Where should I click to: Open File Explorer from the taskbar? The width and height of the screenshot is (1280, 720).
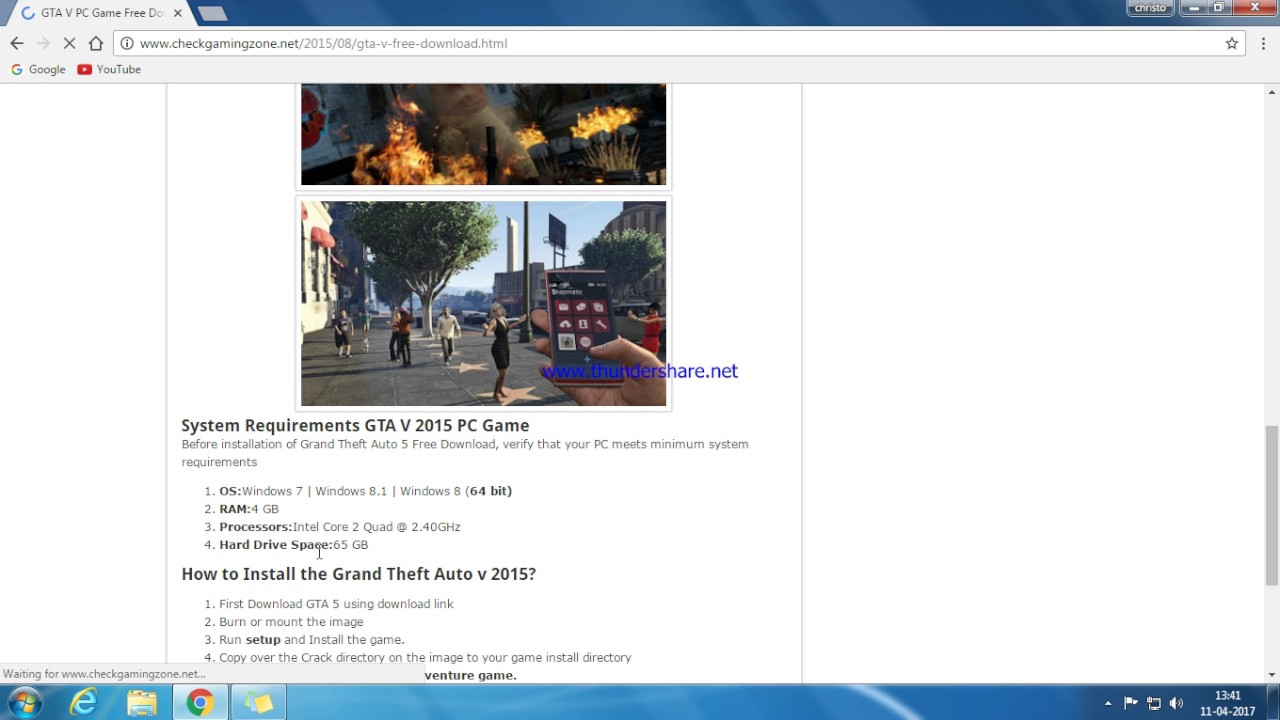pos(141,703)
